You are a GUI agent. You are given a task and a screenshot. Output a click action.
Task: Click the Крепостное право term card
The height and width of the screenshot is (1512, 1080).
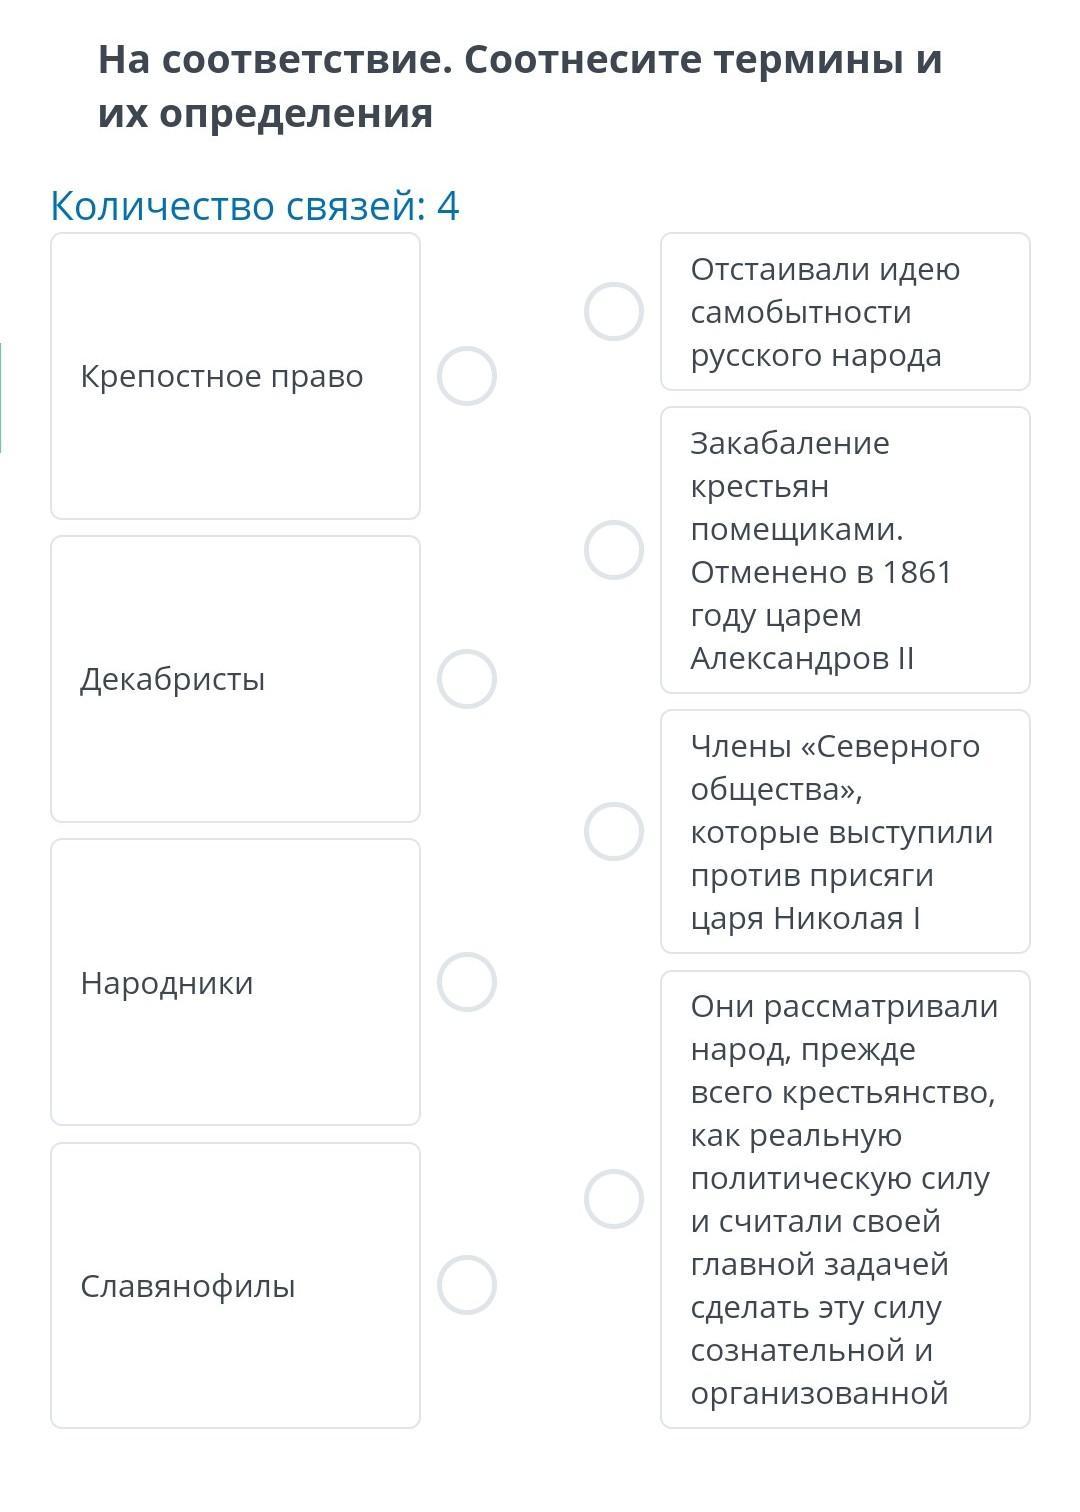coord(235,376)
